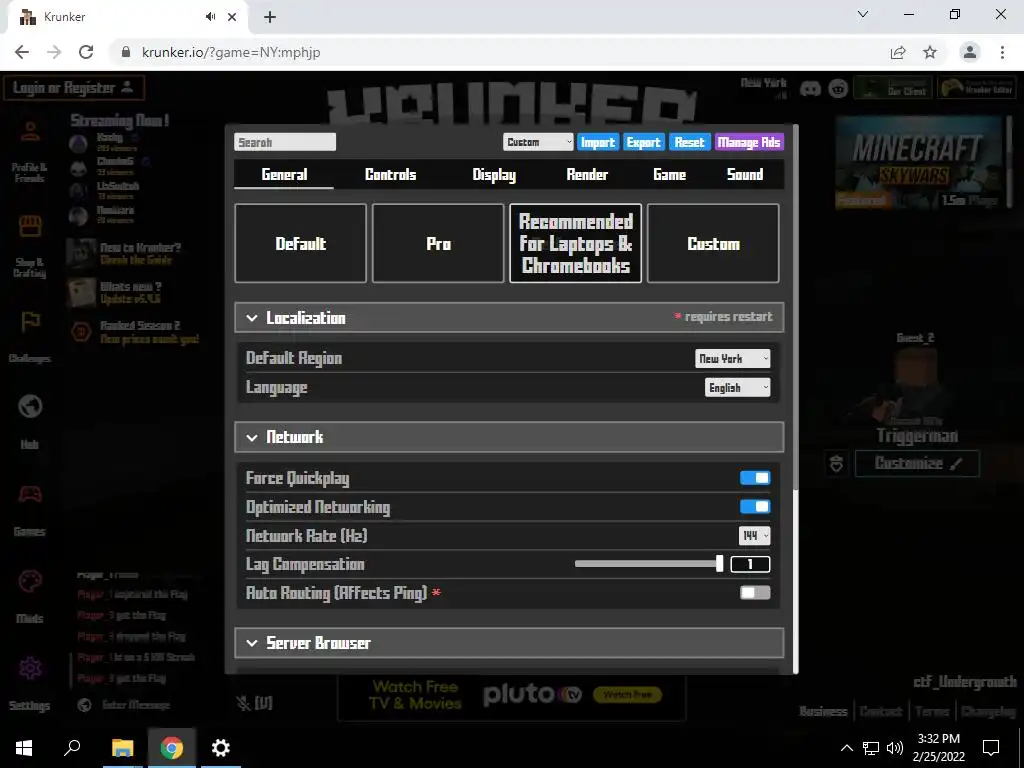Switch to the Display settings tab
The image size is (1024, 768).
[494, 174]
